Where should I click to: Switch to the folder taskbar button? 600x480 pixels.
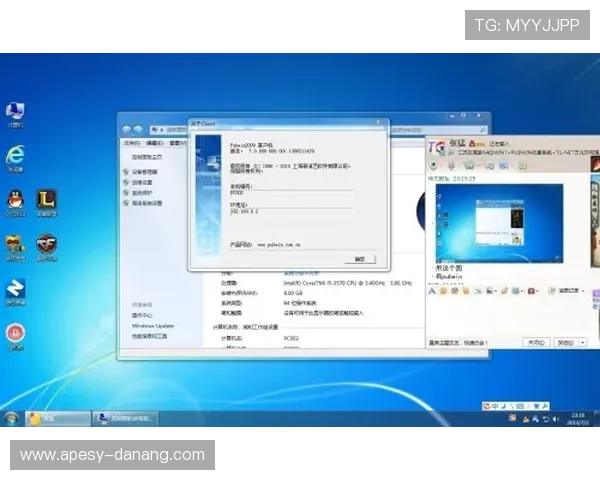point(45,418)
